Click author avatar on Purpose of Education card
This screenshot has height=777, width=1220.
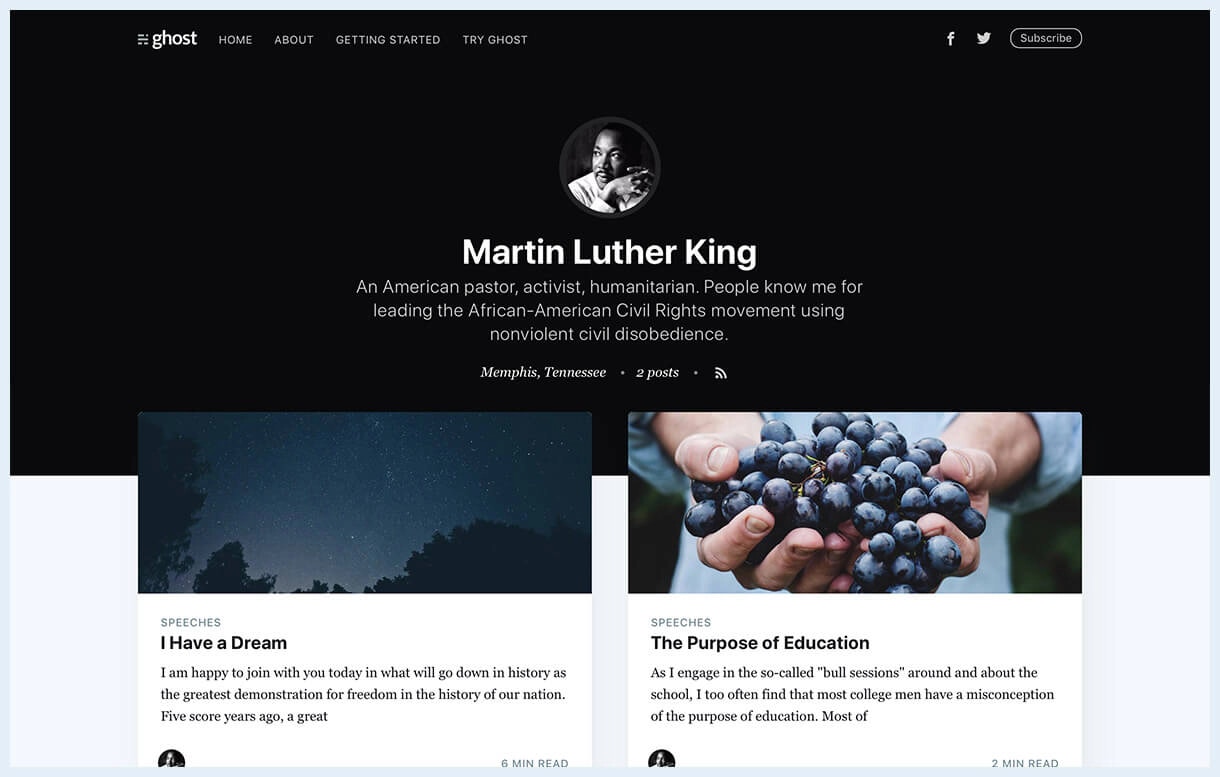(662, 759)
